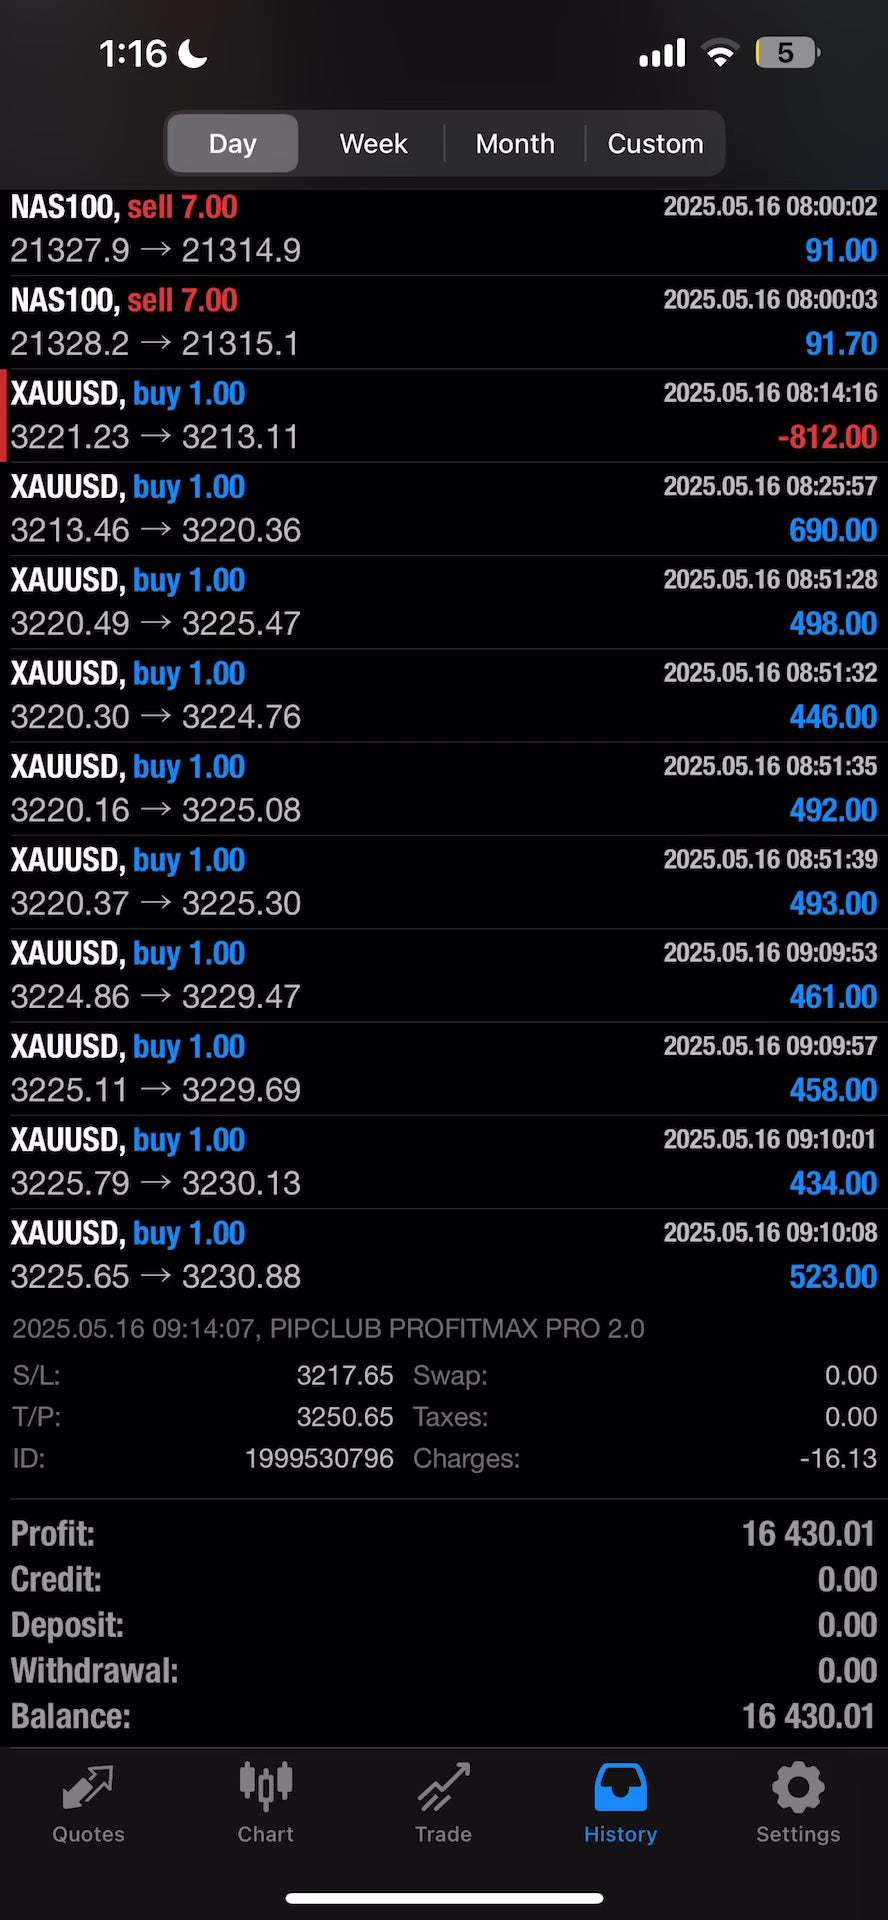Image resolution: width=888 pixels, height=1920 pixels.
Task: Tap the Taxes value 0.00
Action: pos(851,1417)
